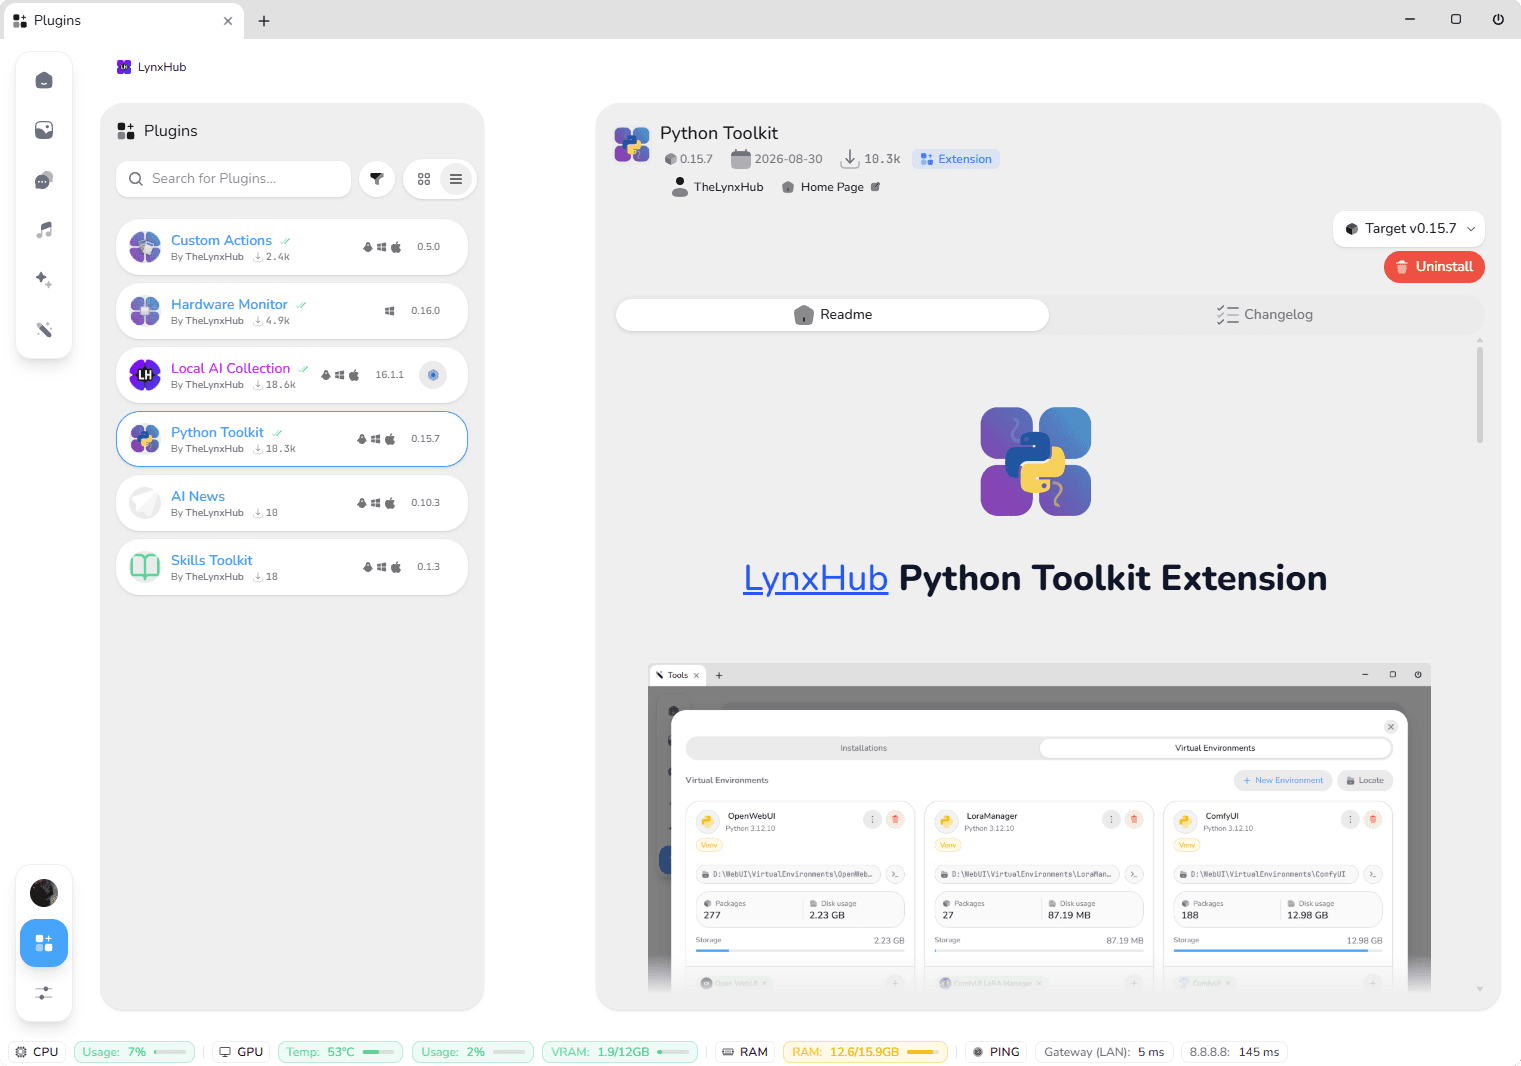The width and height of the screenshot is (1521, 1066).
Task: Open the Settings sliders sidebar icon
Action: 44,993
